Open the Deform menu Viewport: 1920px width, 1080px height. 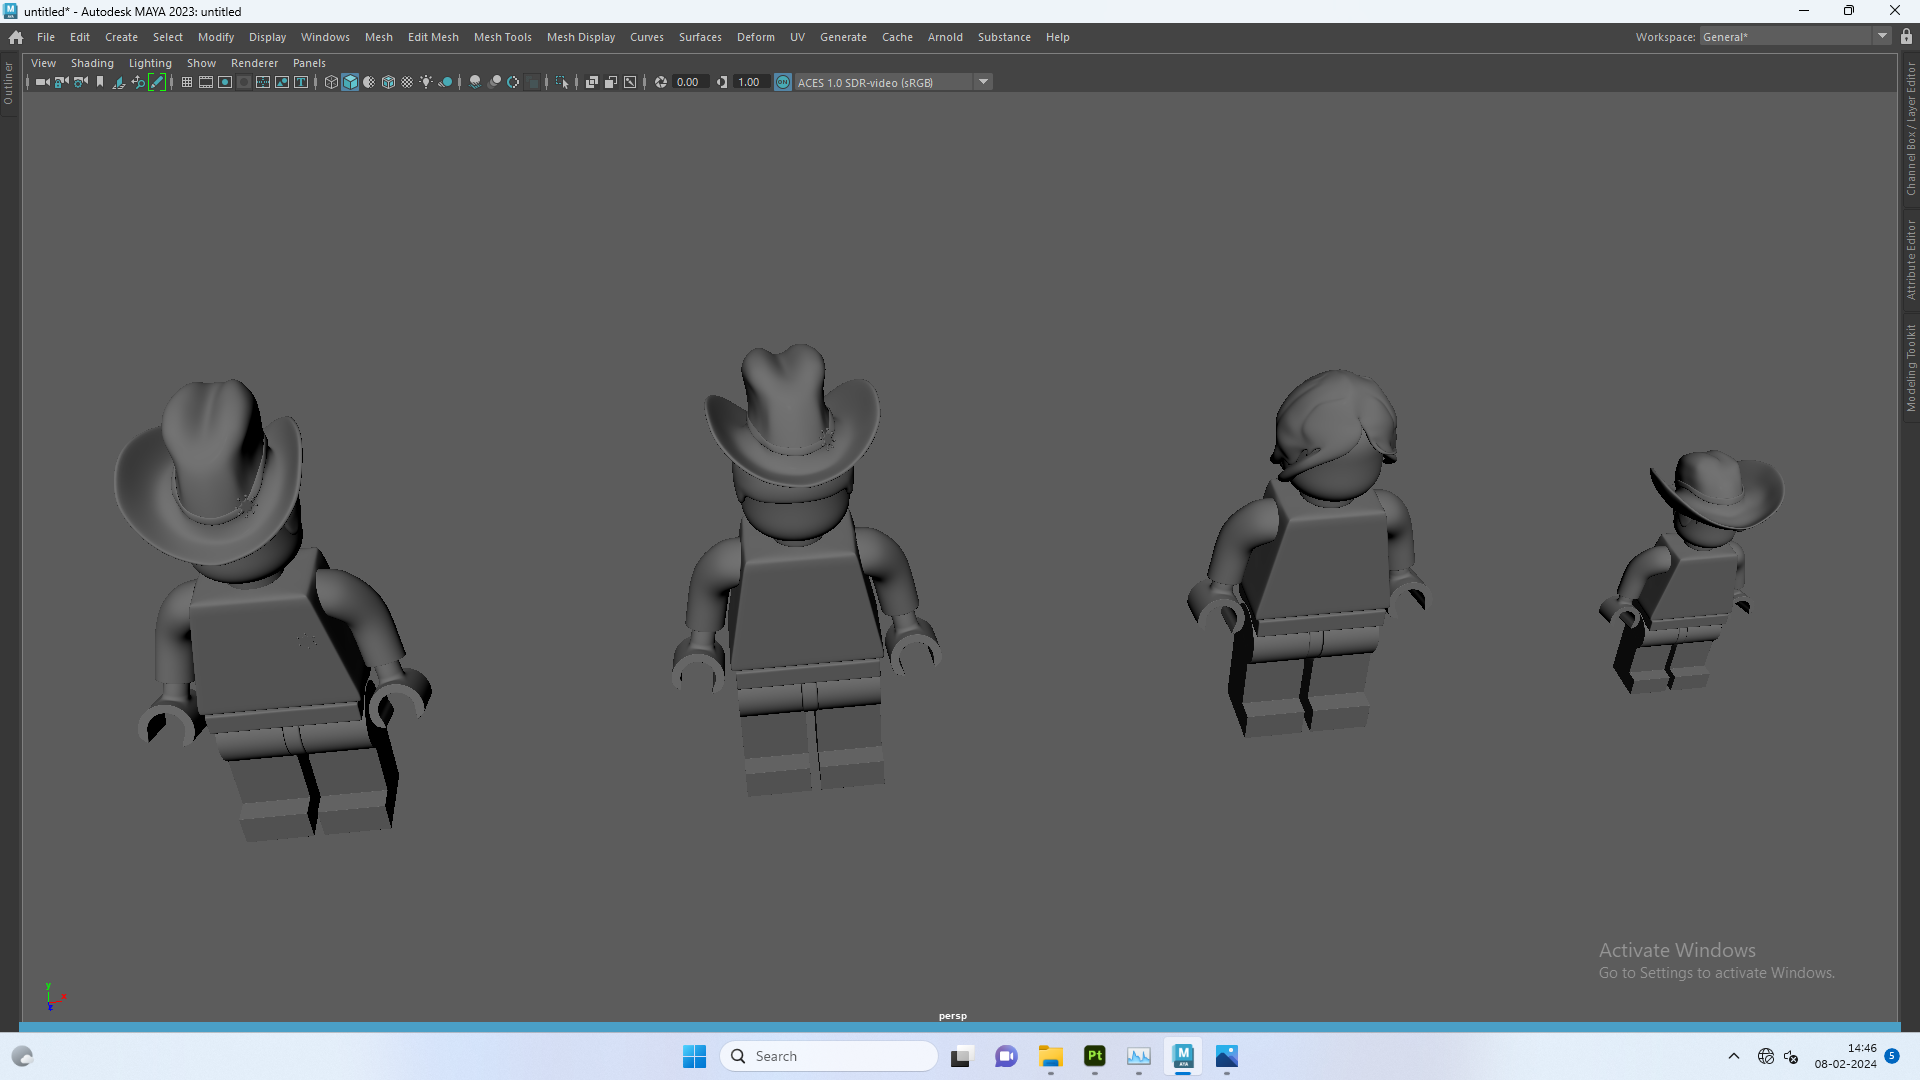pyautogui.click(x=756, y=37)
